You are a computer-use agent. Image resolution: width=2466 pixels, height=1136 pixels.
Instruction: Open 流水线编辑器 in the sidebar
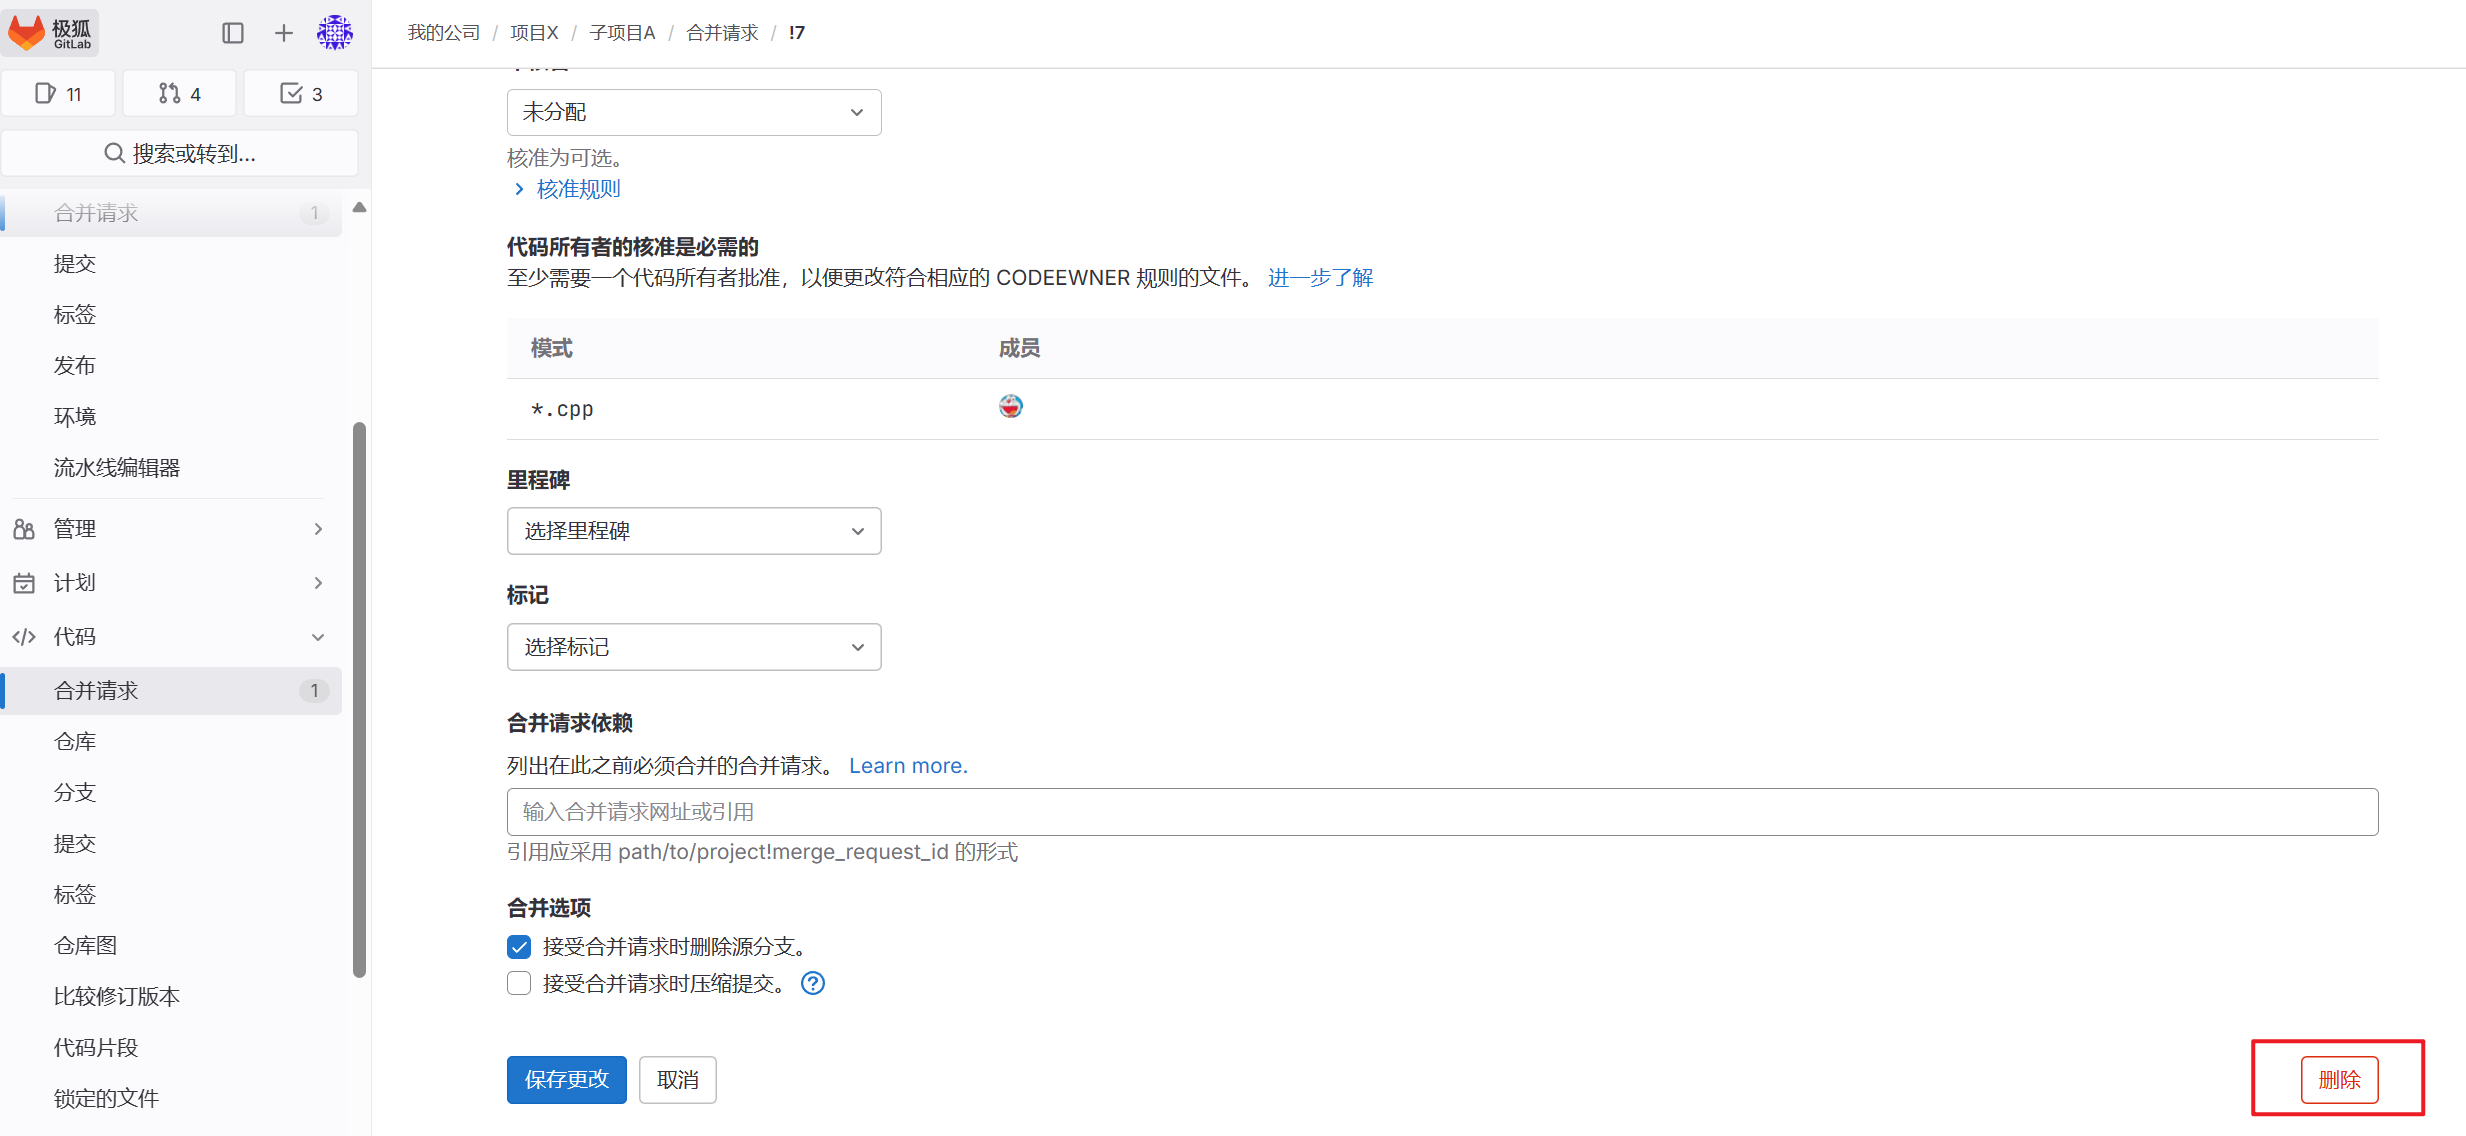[x=117, y=466]
